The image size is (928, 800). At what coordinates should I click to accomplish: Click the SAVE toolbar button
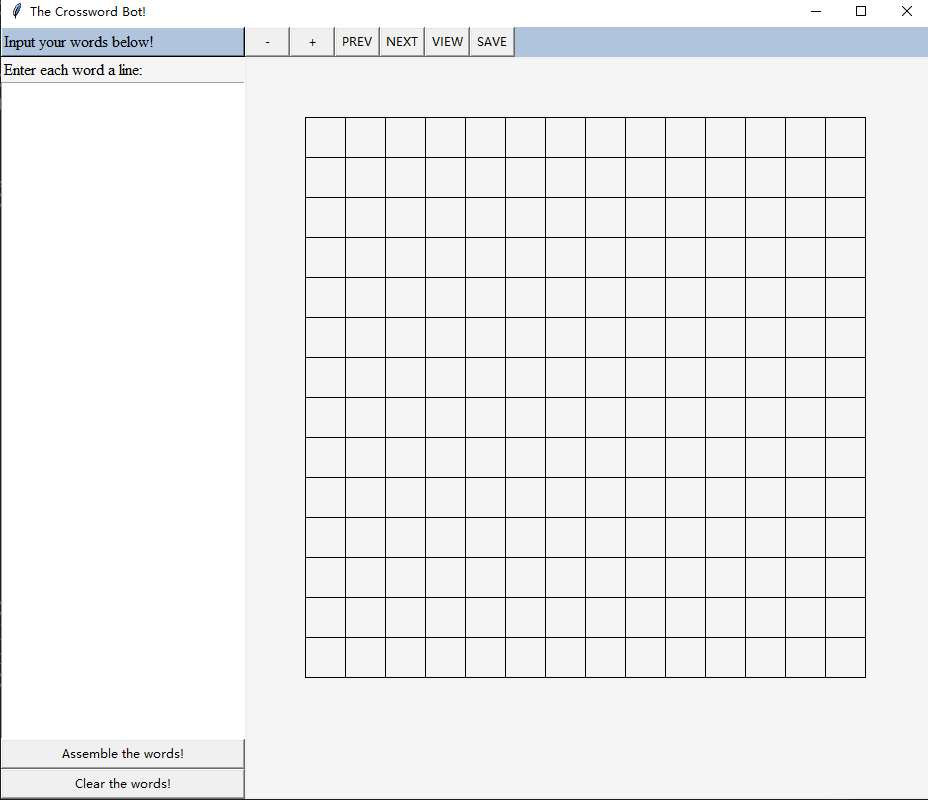point(491,41)
